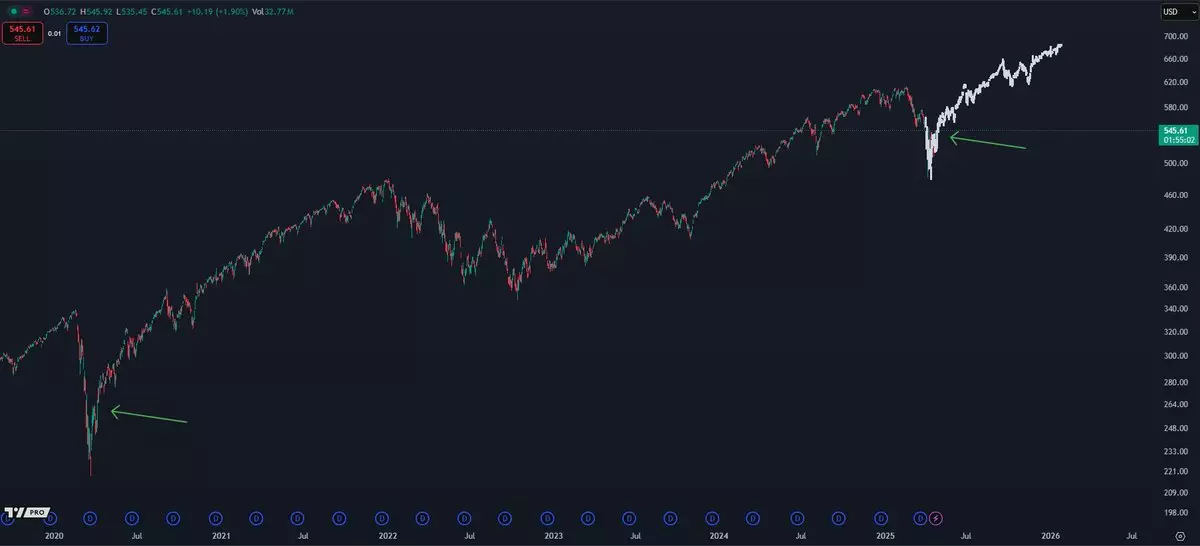Click the current price label 545.61

tap(1176, 130)
